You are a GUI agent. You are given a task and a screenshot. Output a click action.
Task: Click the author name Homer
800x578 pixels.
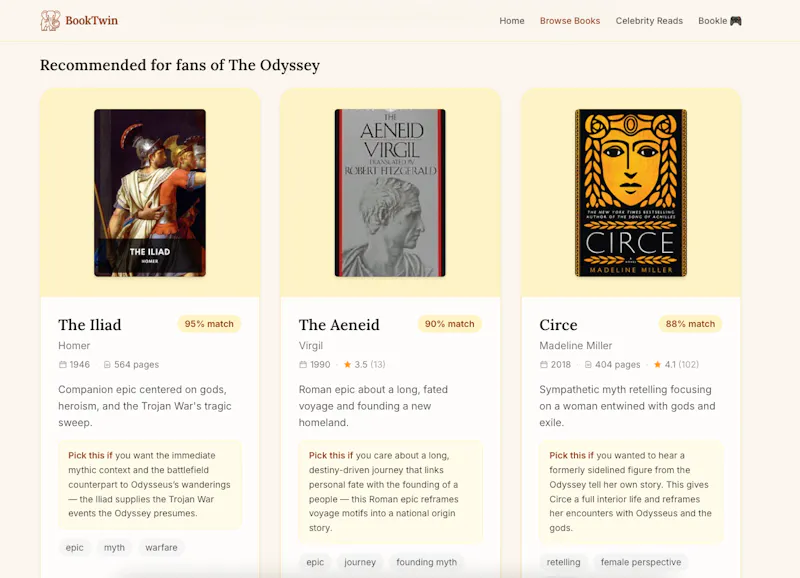pyautogui.click(x=74, y=346)
